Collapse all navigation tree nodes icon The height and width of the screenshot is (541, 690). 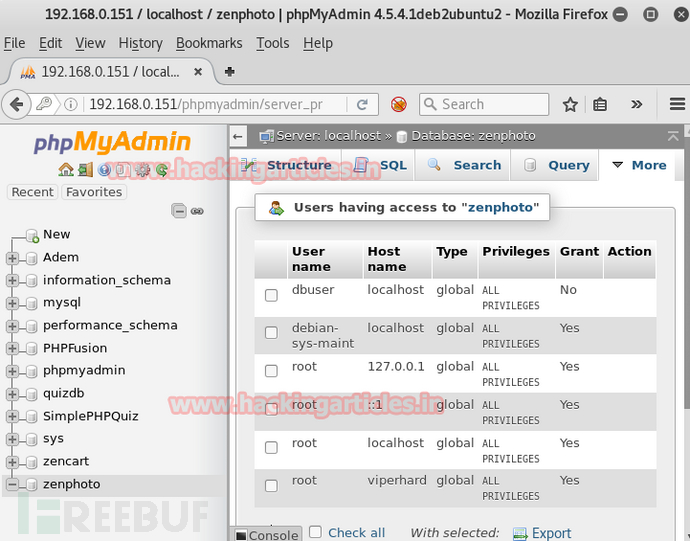[179, 211]
